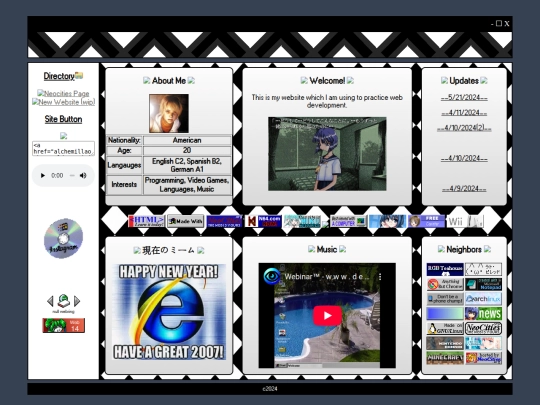Click the Microsoft Notepad neighbor button
The image size is (540, 405).
click(x=483, y=284)
